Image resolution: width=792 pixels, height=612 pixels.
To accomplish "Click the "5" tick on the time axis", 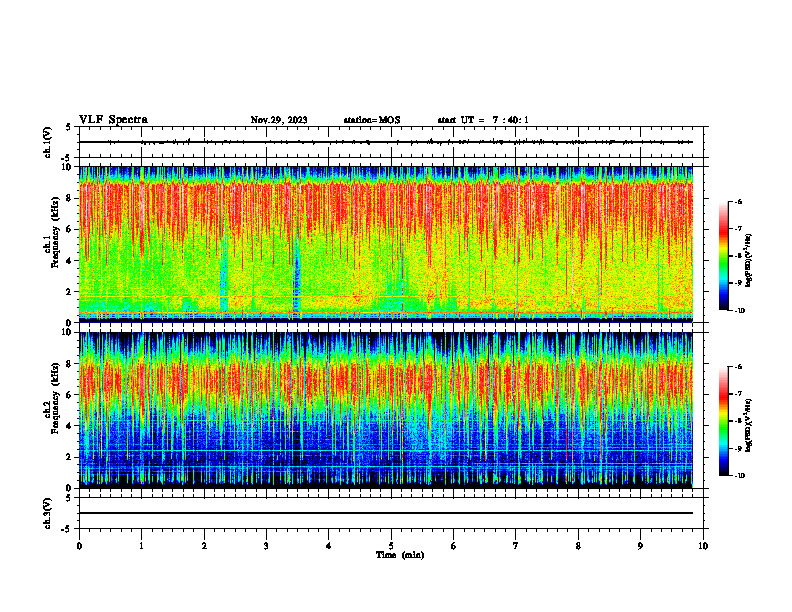I will 391,546.
